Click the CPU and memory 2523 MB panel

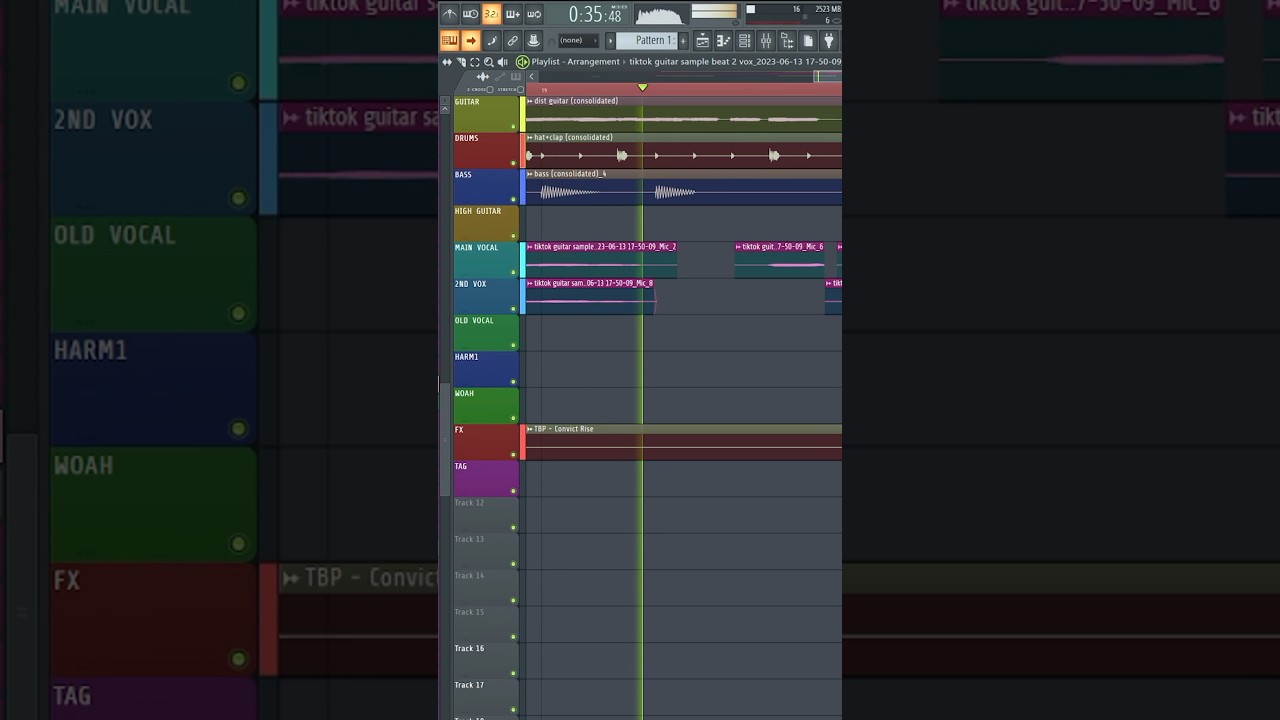click(794, 14)
